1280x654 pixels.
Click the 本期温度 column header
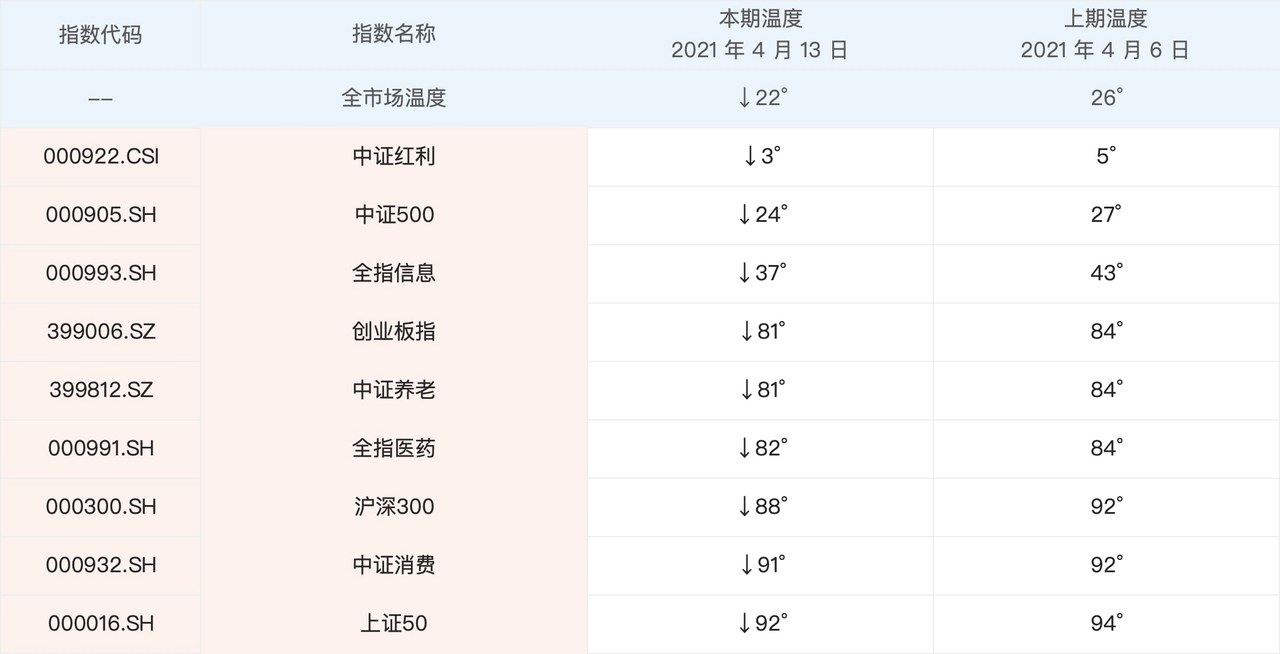[760, 20]
